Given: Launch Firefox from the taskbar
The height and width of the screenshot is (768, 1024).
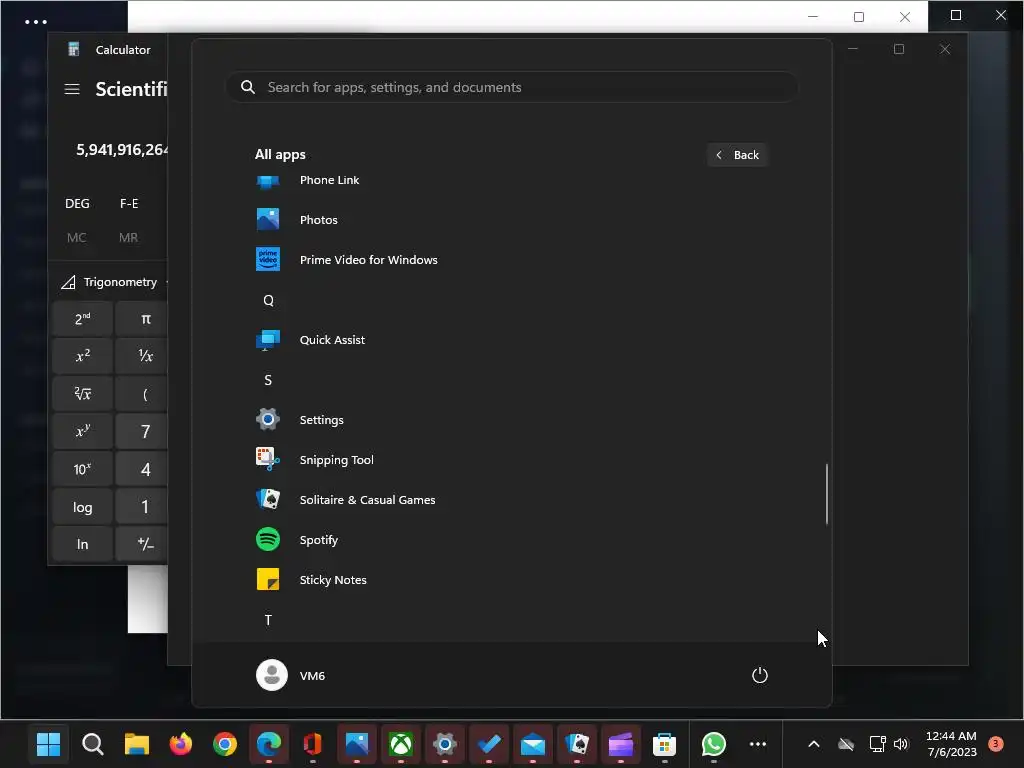Looking at the screenshot, I should [181, 744].
